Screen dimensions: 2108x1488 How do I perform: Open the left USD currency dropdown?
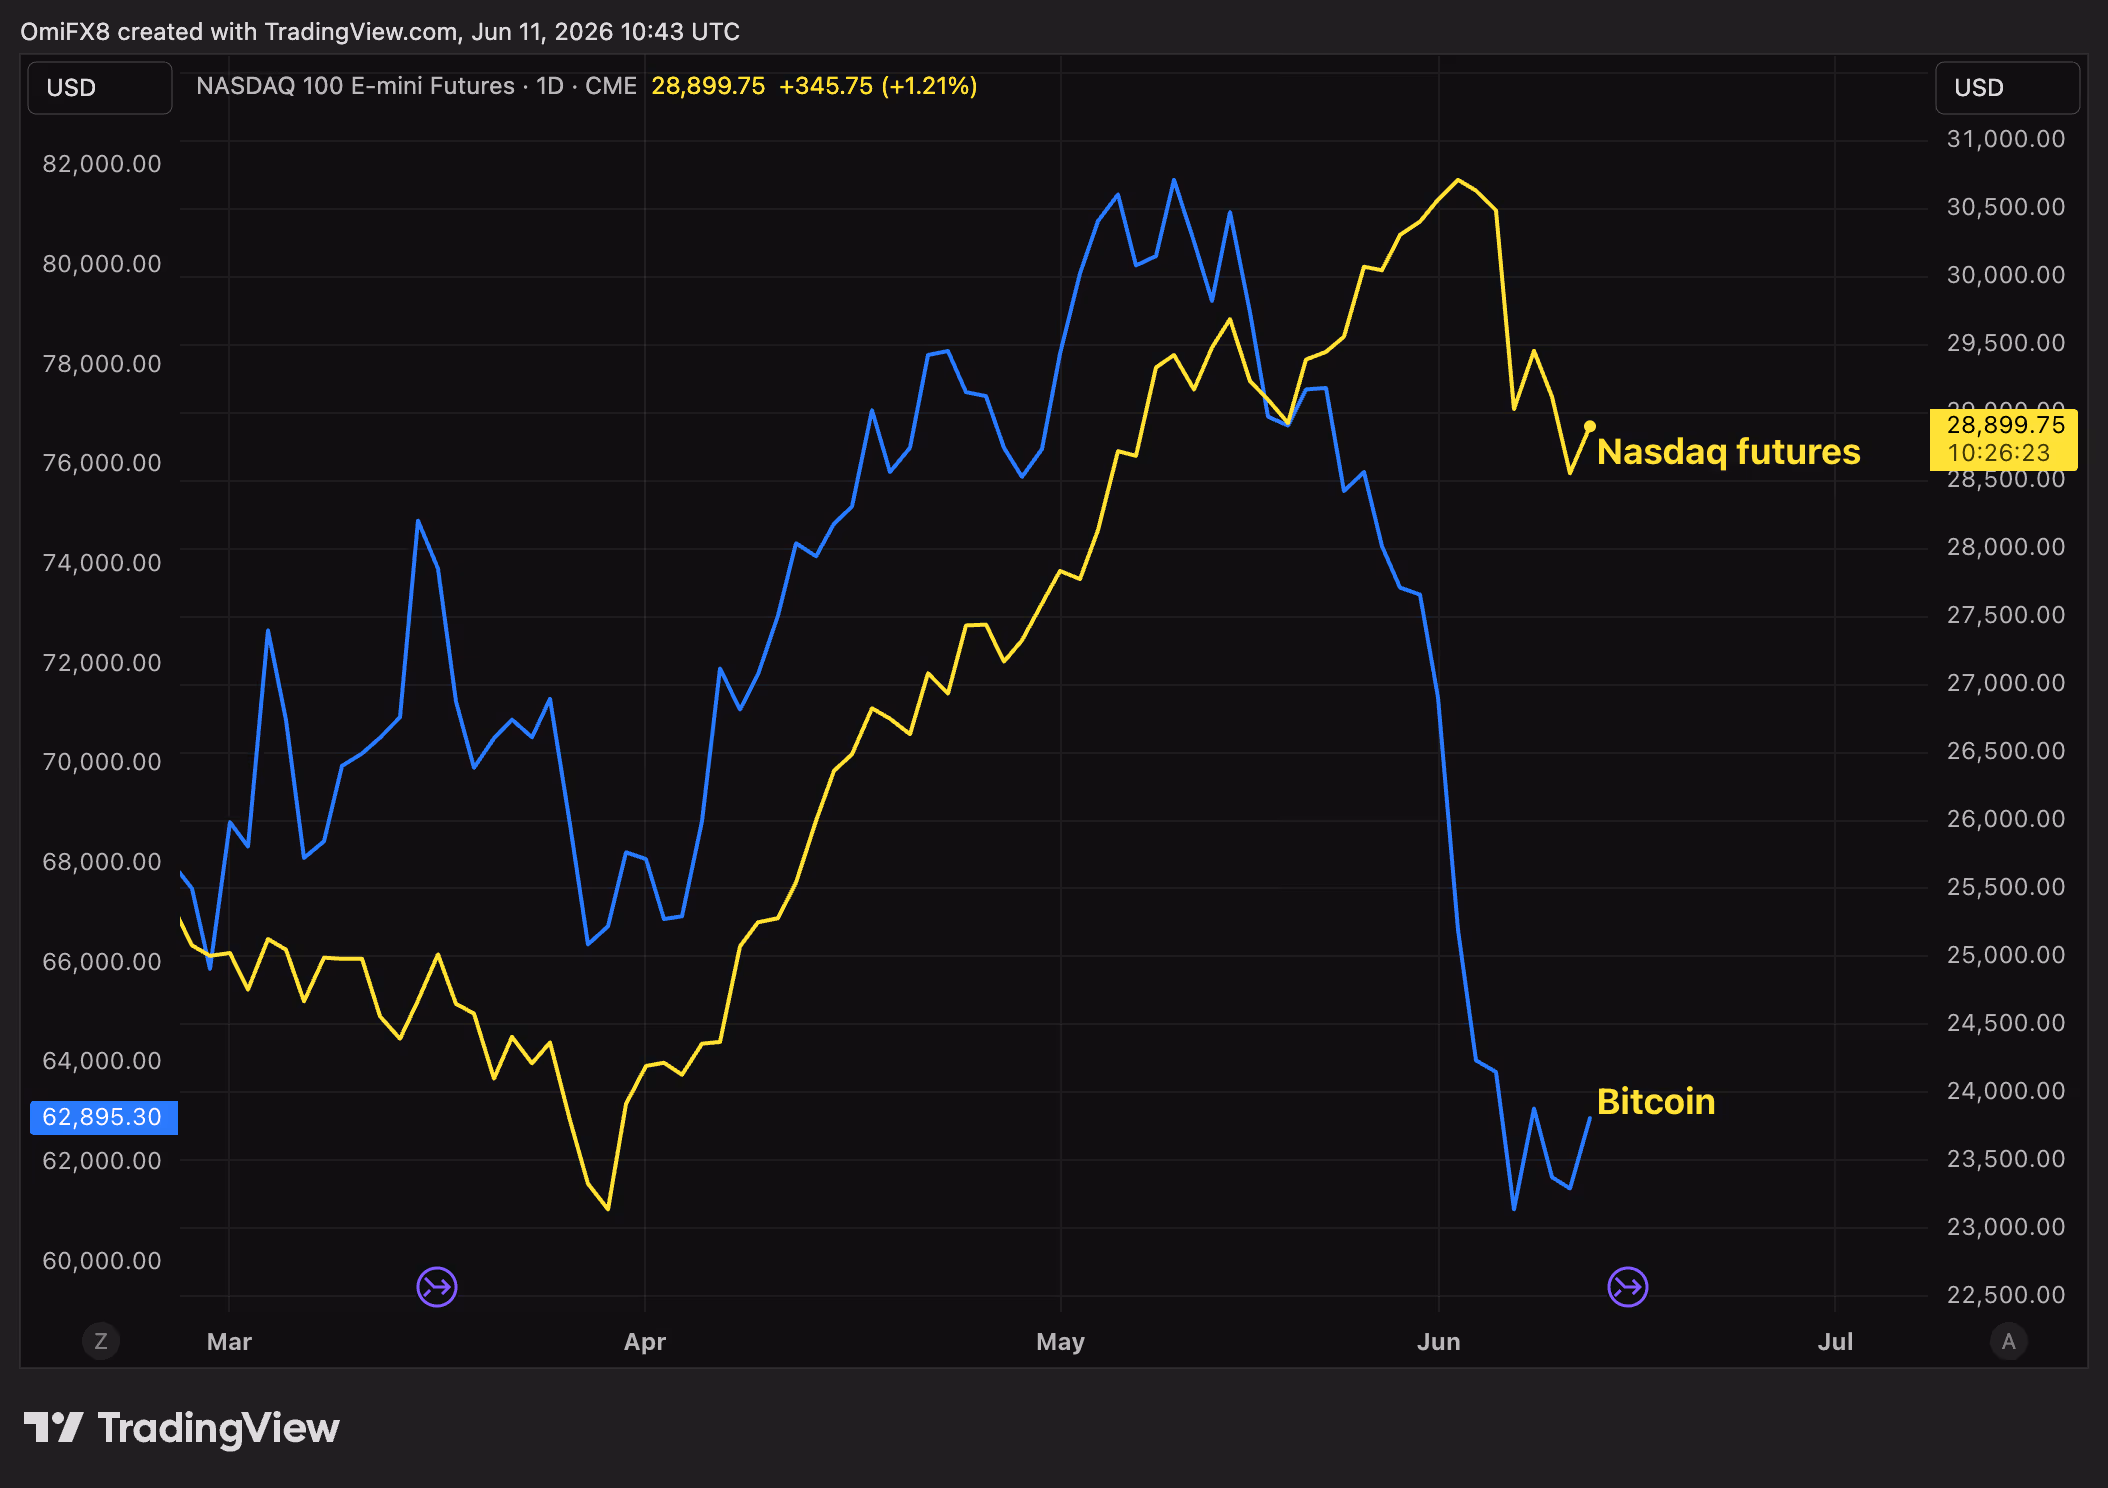pos(100,88)
